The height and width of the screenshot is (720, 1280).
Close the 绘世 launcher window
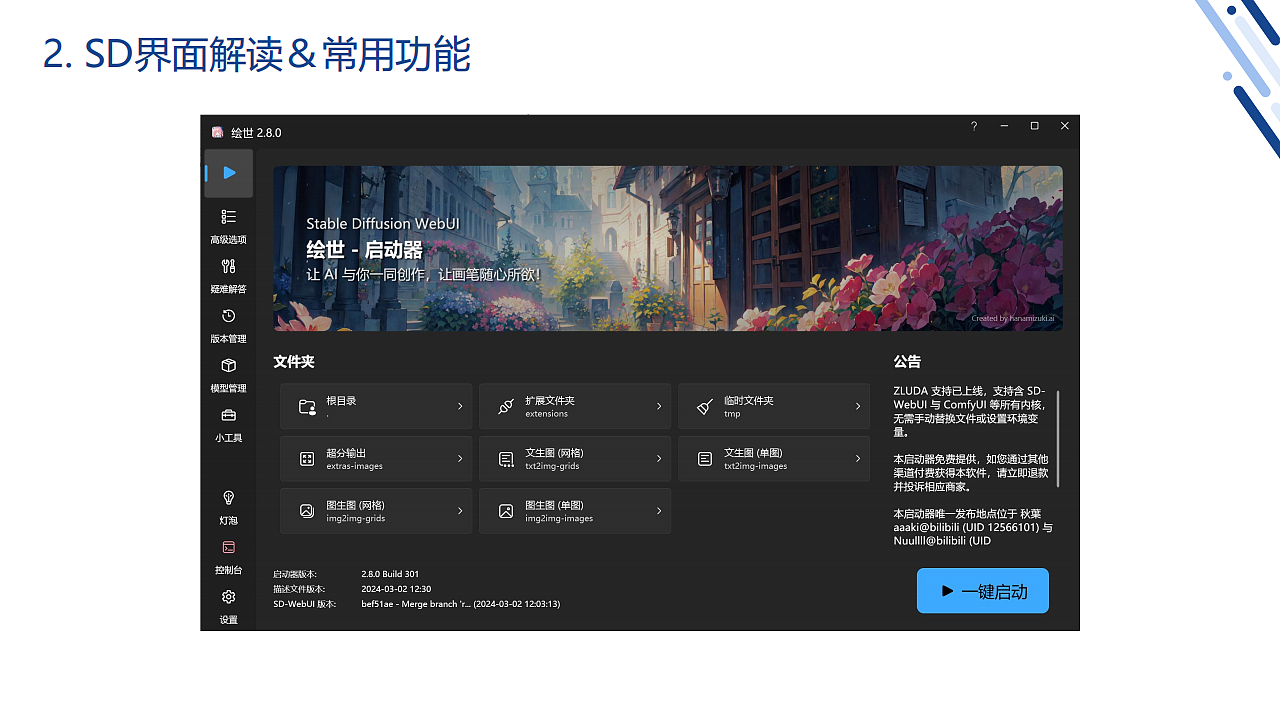point(1064,126)
